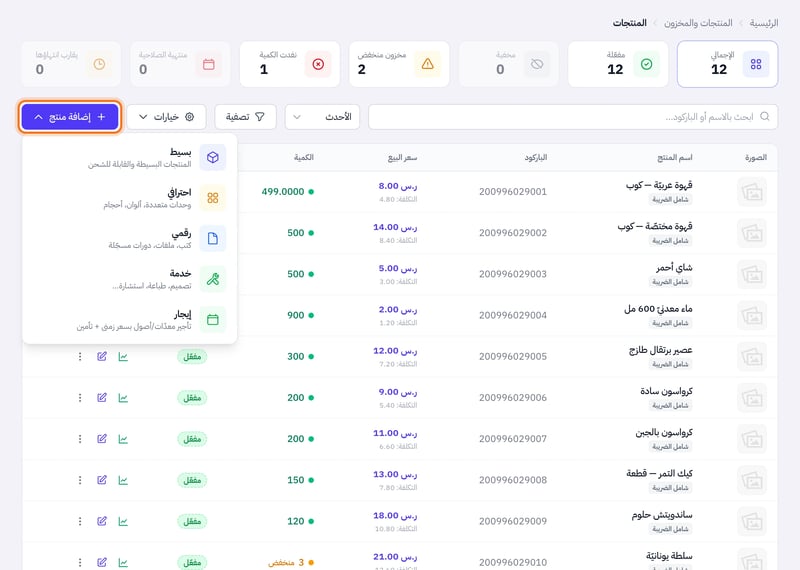Viewport: 800px width, 570px height.
Task: Select the مفعّلة active products card
Action: pyautogui.click(x=618, y=64)
